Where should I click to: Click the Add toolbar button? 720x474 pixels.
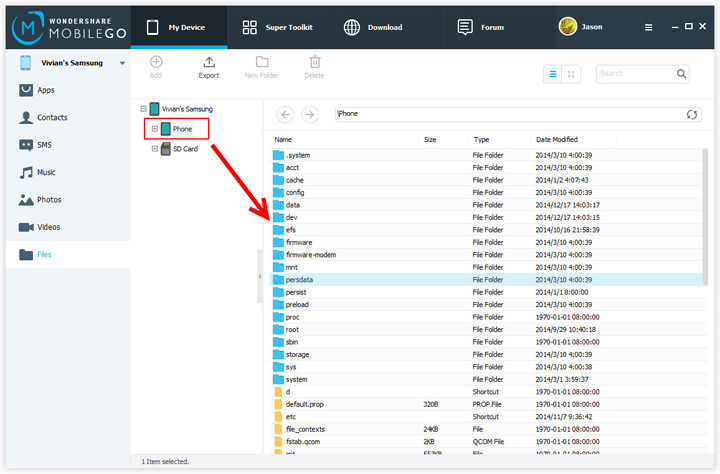pyautogui.click(x=156, y=67)
